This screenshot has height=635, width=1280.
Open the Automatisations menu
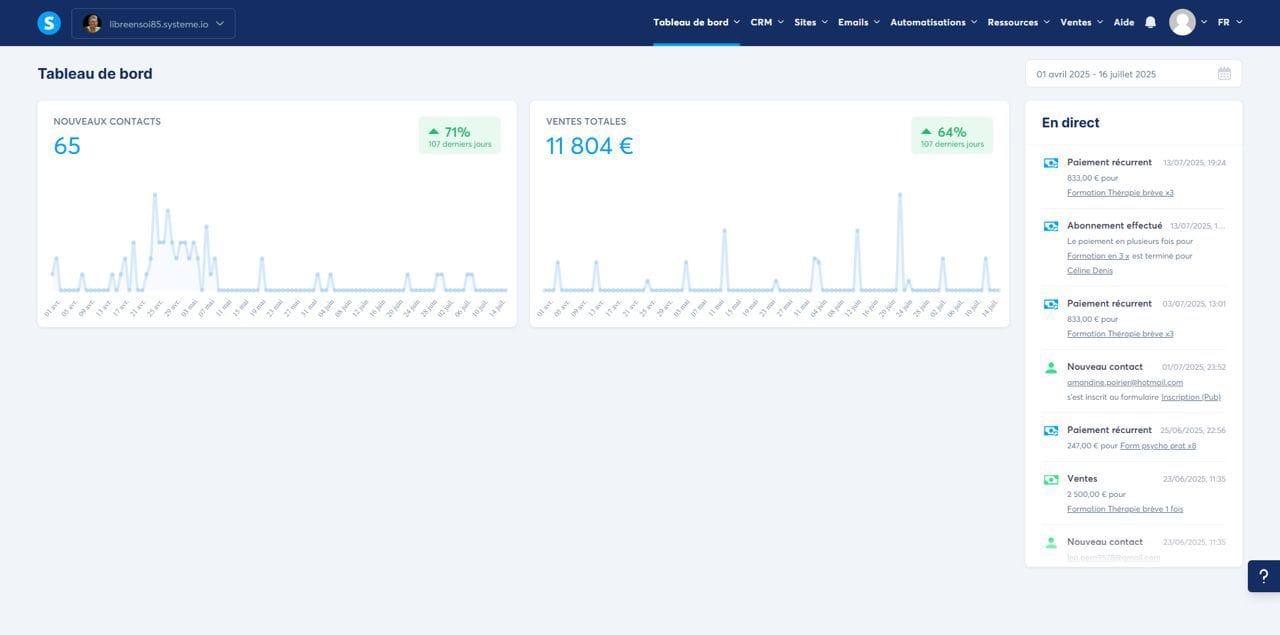934,22
